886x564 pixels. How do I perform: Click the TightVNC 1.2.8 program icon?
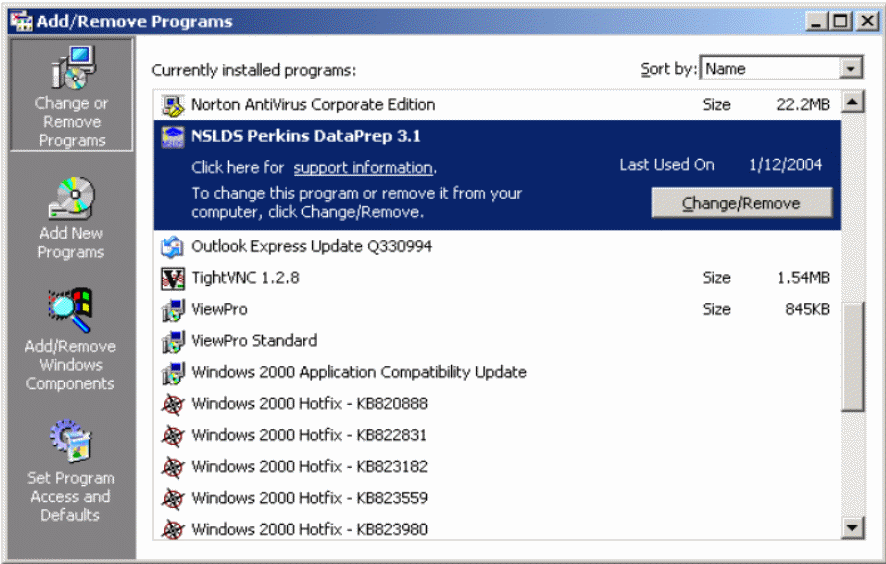pos(173,278)
